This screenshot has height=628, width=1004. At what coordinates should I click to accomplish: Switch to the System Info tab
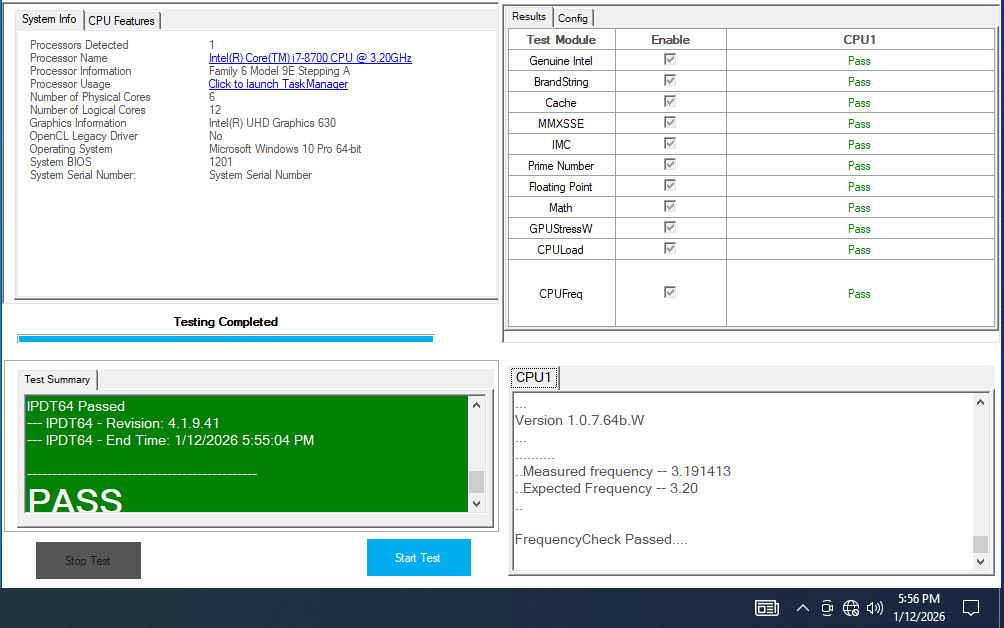pyautogui.click(x=49, y=19)
